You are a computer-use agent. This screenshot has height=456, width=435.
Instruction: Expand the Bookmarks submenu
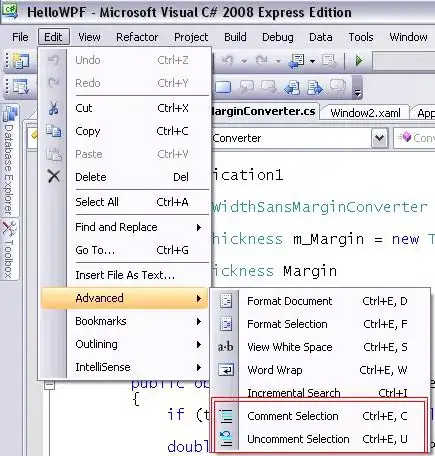click(125, 321)
